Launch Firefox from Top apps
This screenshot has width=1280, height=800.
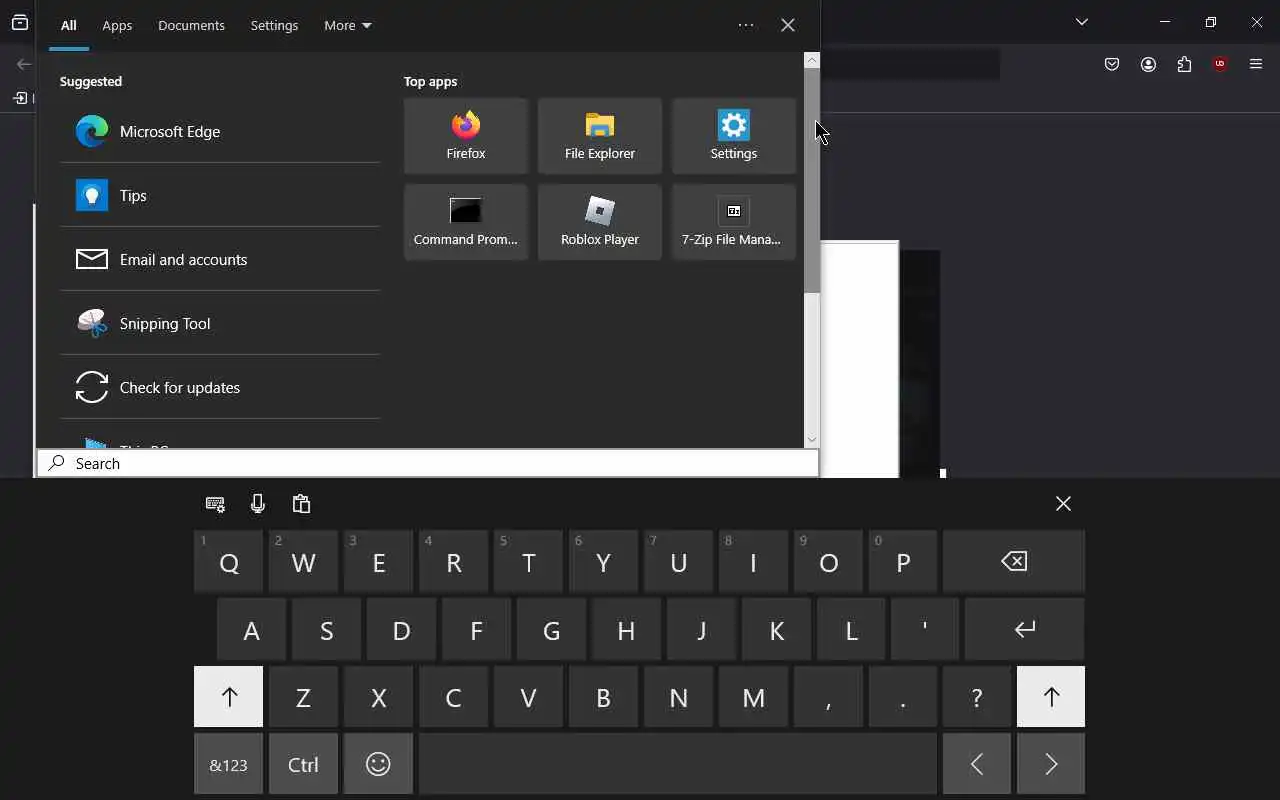coord(466,136)
